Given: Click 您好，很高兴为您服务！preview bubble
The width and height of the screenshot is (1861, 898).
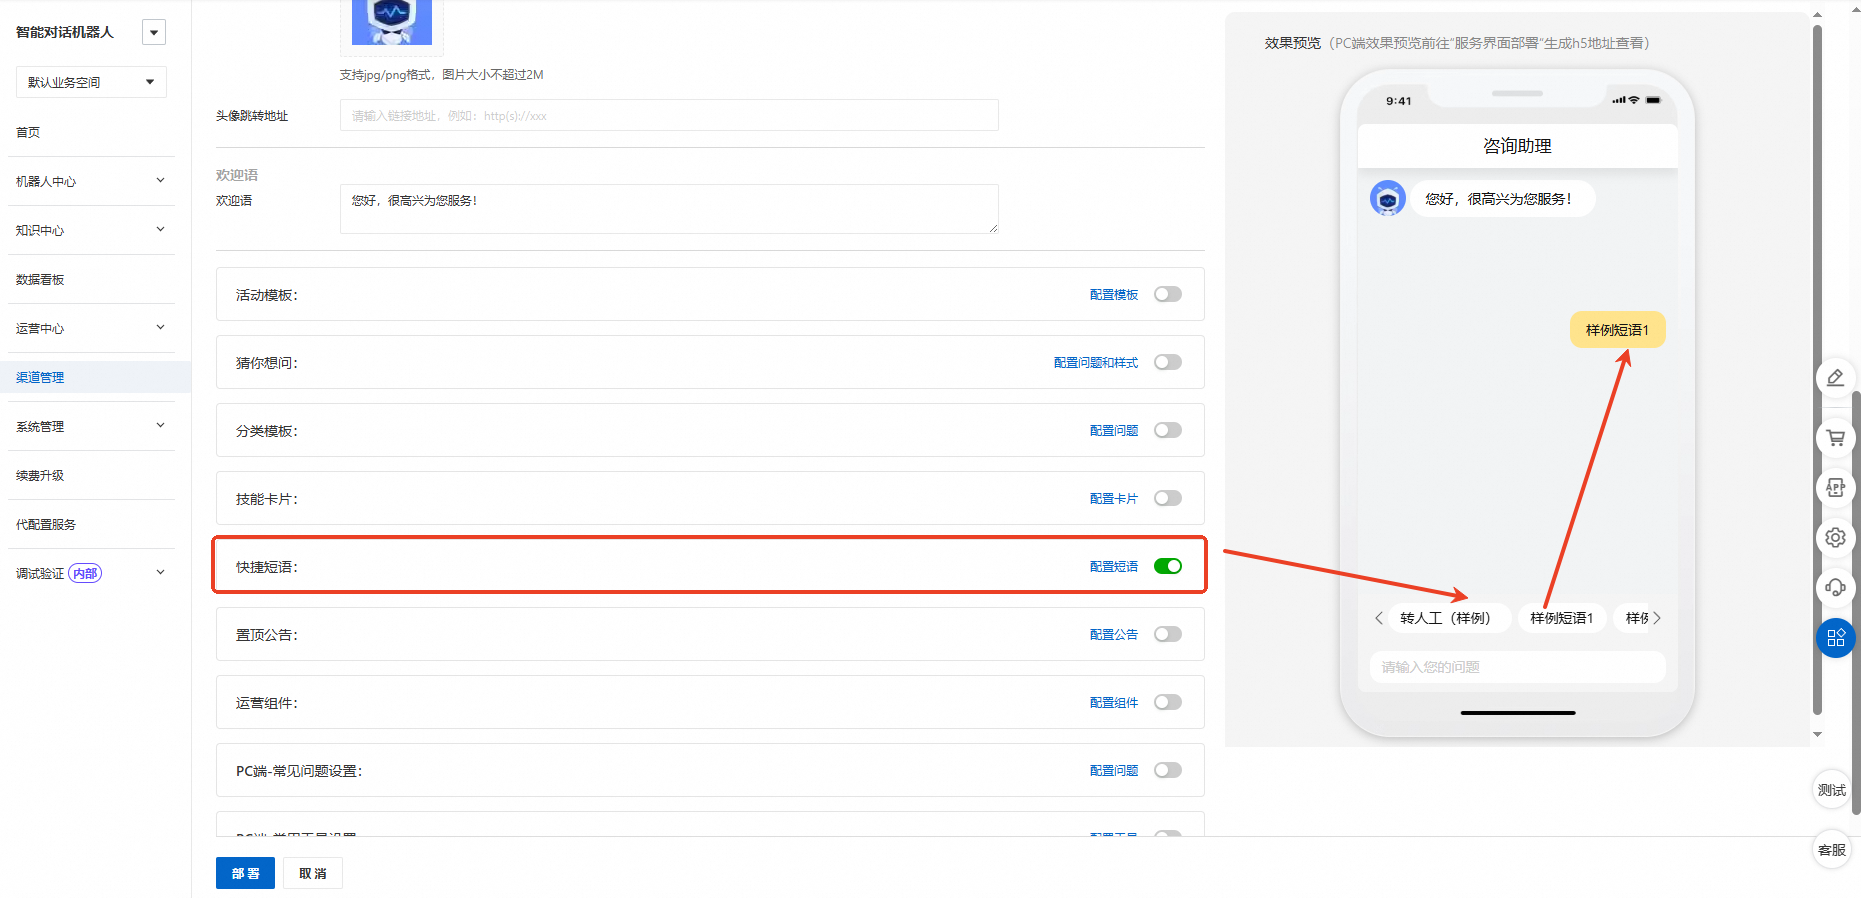Looking at the screenshot, I should [x=1503, y=199].
